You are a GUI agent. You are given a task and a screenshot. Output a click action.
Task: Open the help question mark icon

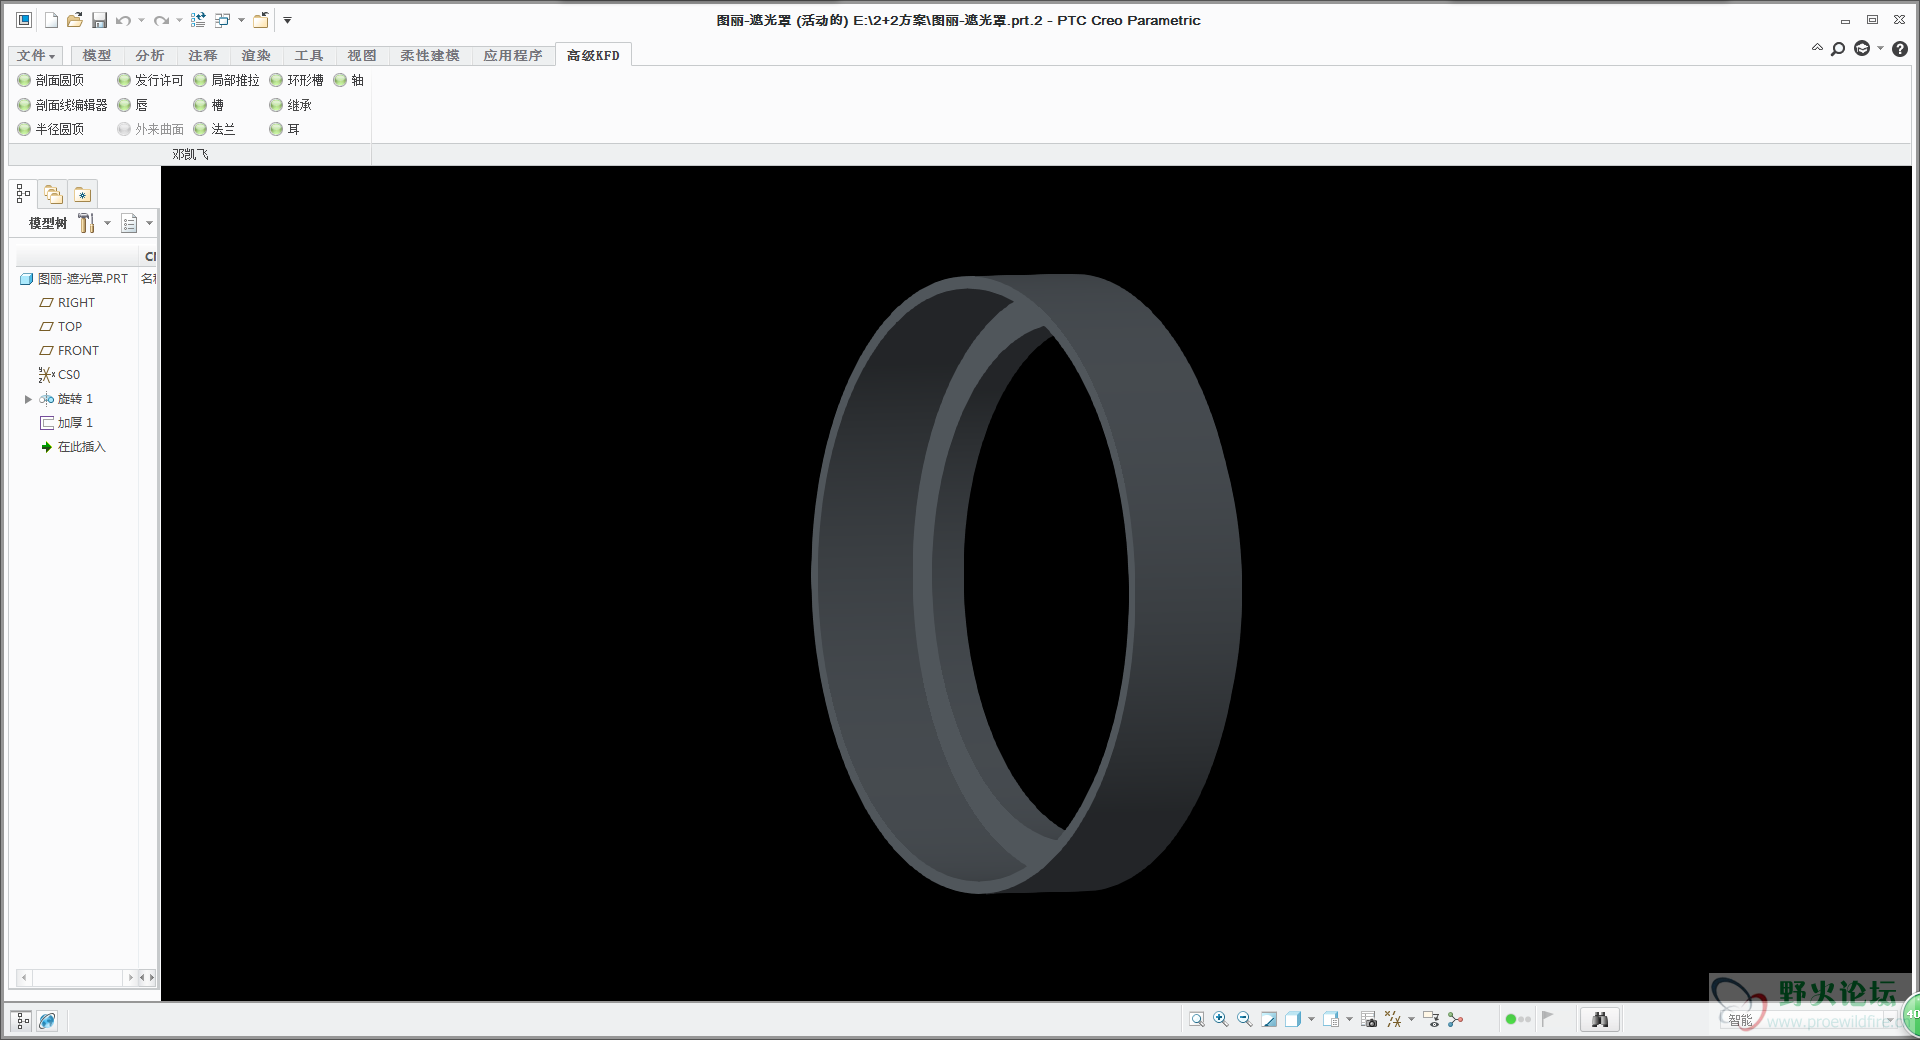pyautogui.click(x=1900, y=48)
